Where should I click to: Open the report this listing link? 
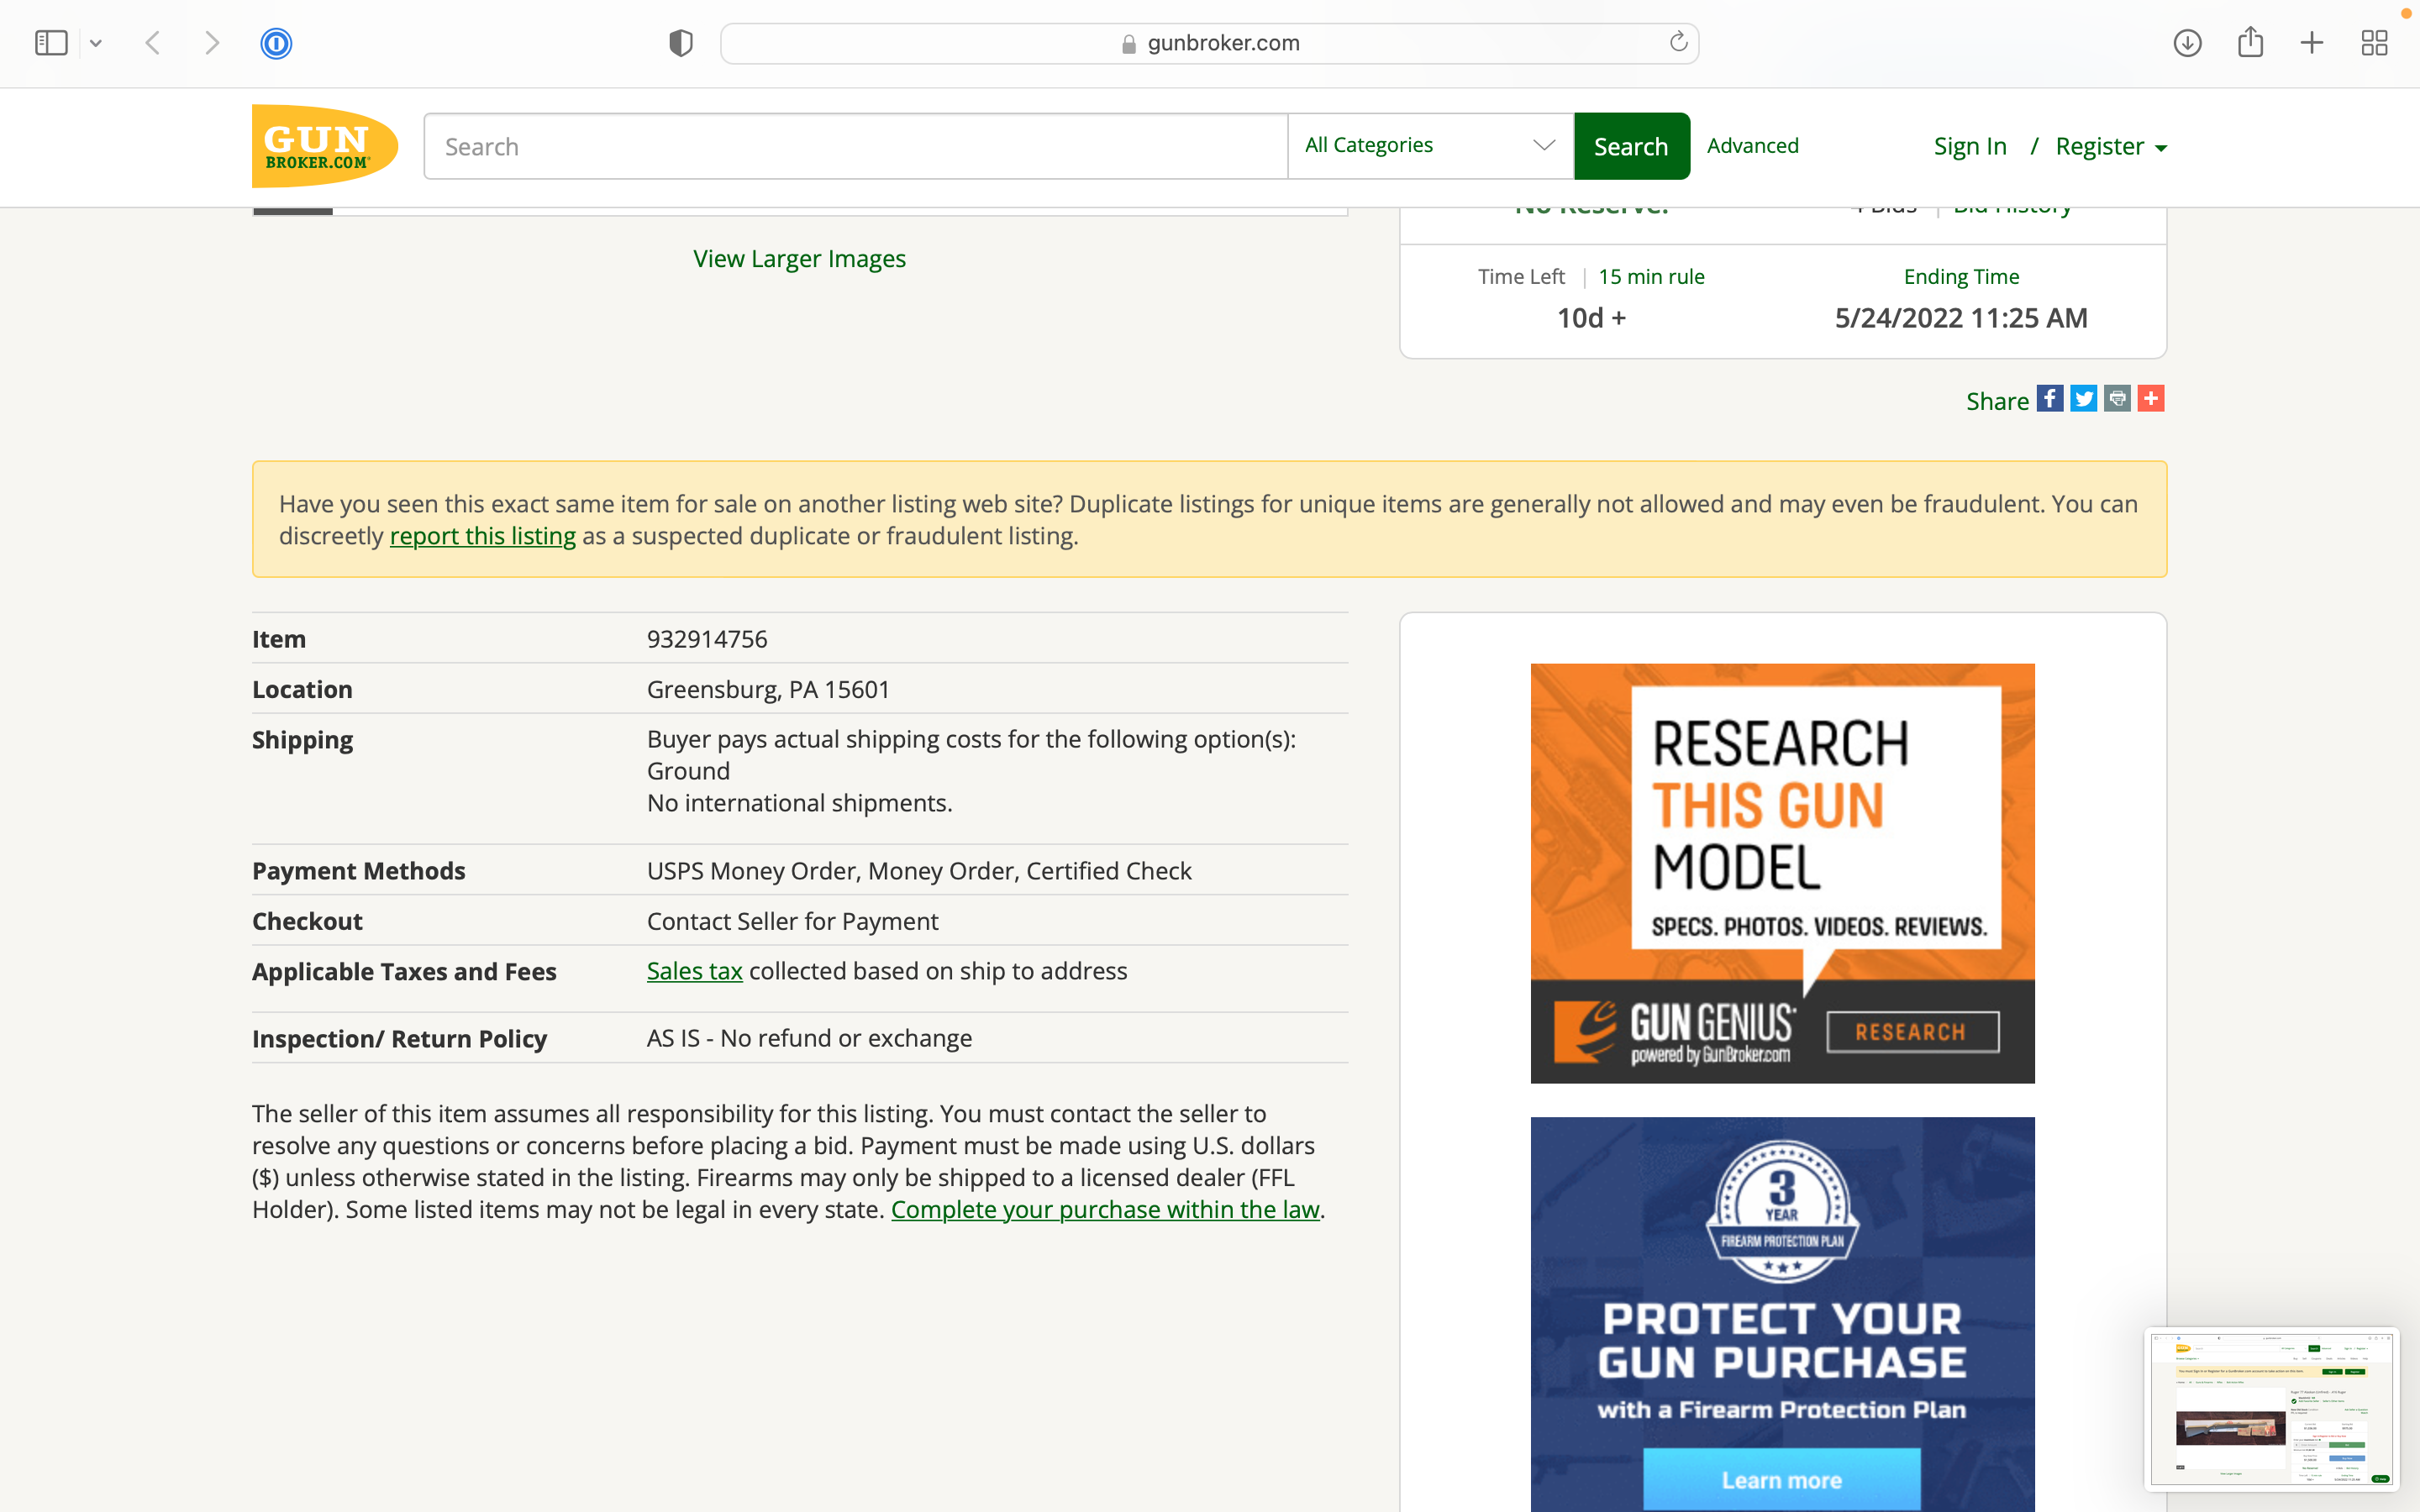(482, 536)
